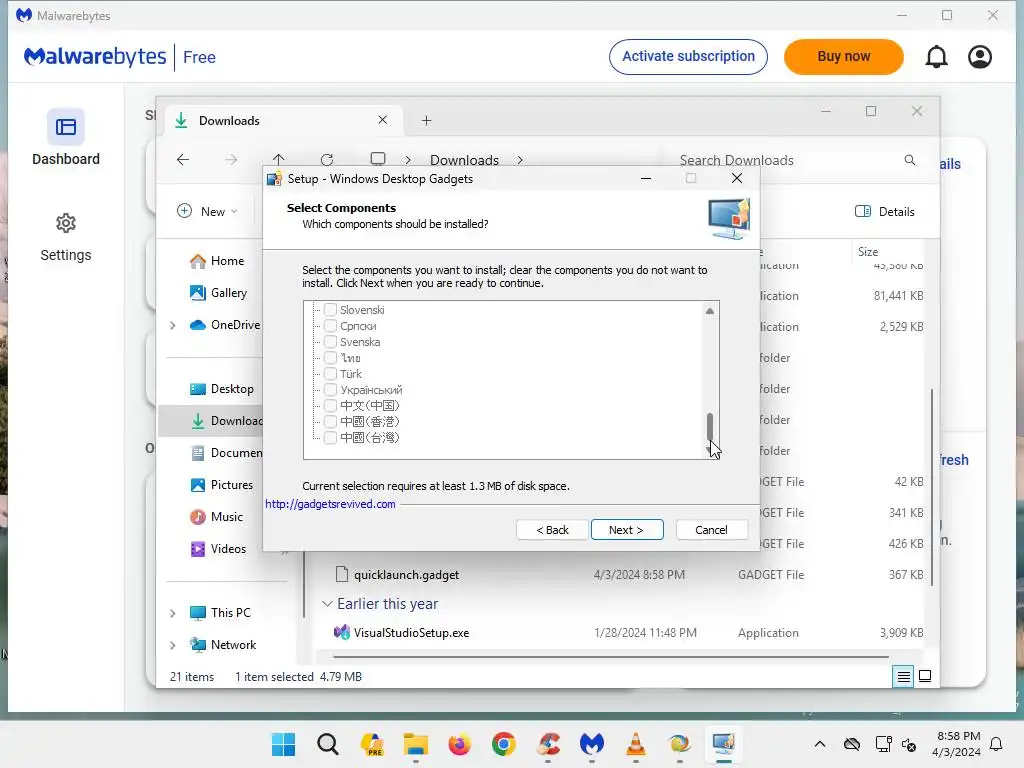Cancel the Windows Desktop Gadgets setup
Image resolution: width=1024 pixels, height=768 pixels.
(711, 530)
